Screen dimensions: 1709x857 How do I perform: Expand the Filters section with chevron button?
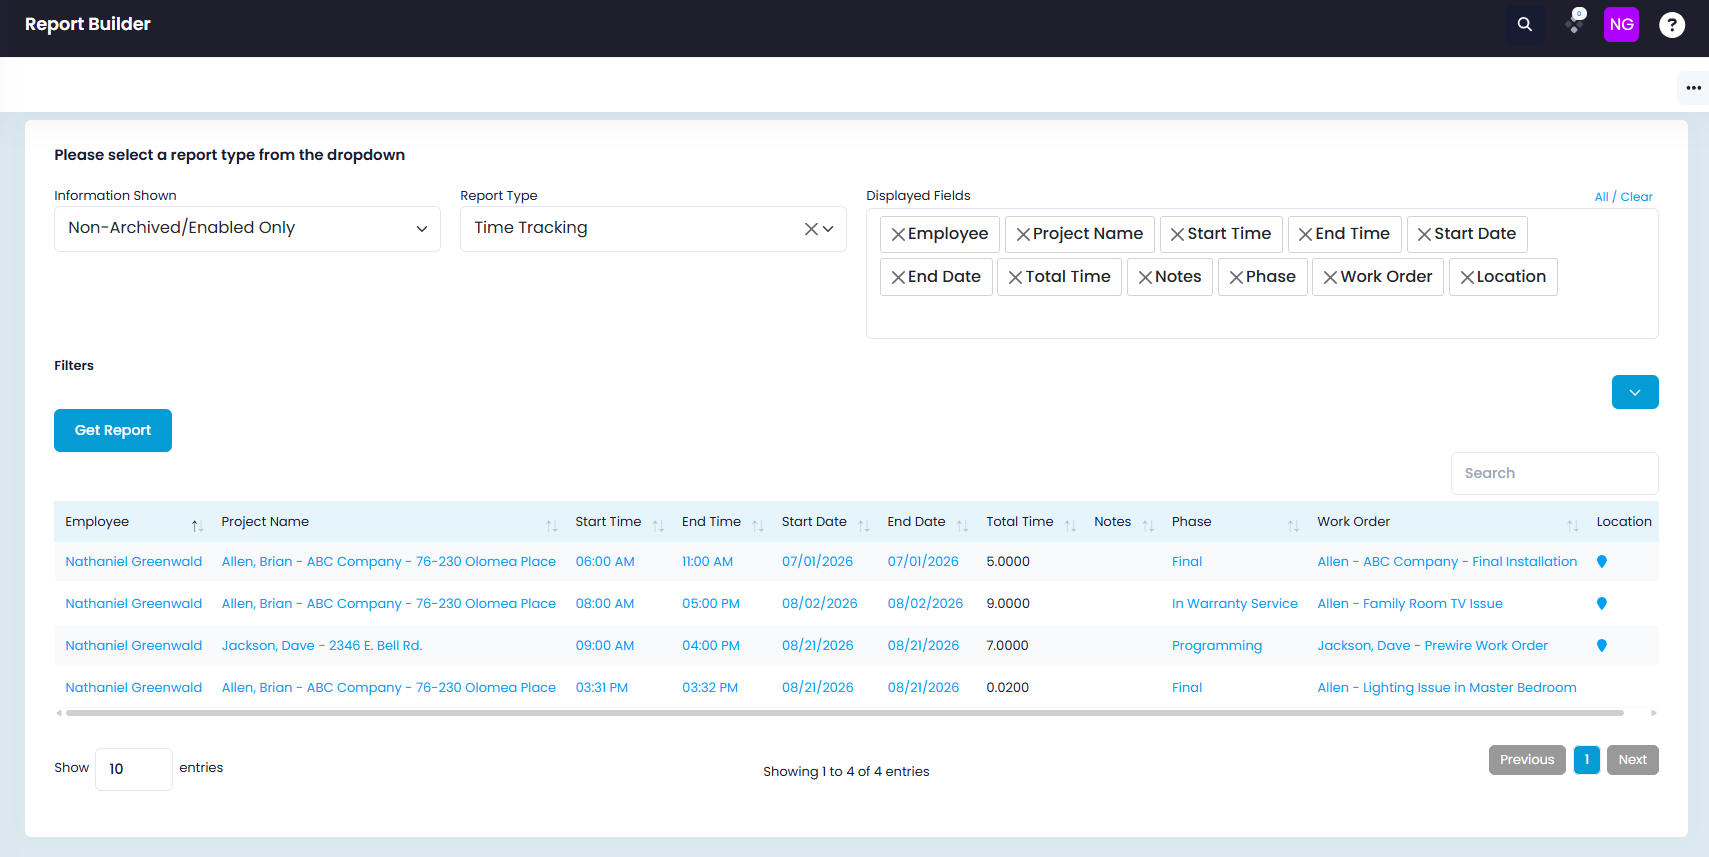(x=1635, y=392)
